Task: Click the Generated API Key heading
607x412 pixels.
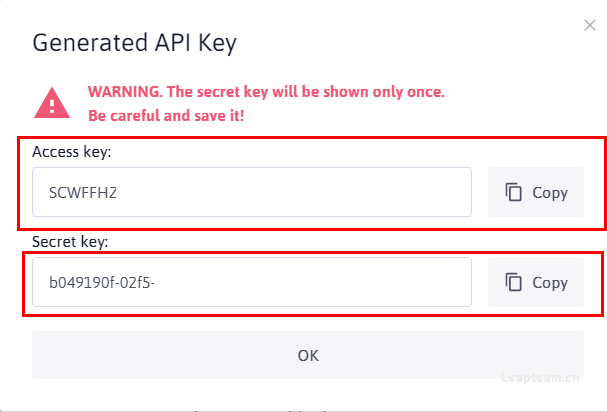Action: coord(134,43)
